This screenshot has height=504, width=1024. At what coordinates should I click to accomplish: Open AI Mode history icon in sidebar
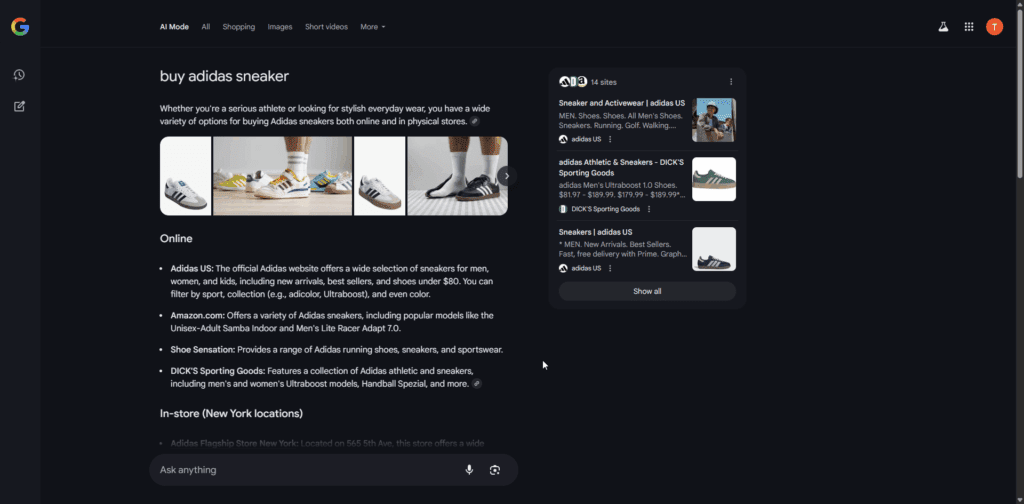(x=19, y=75)
